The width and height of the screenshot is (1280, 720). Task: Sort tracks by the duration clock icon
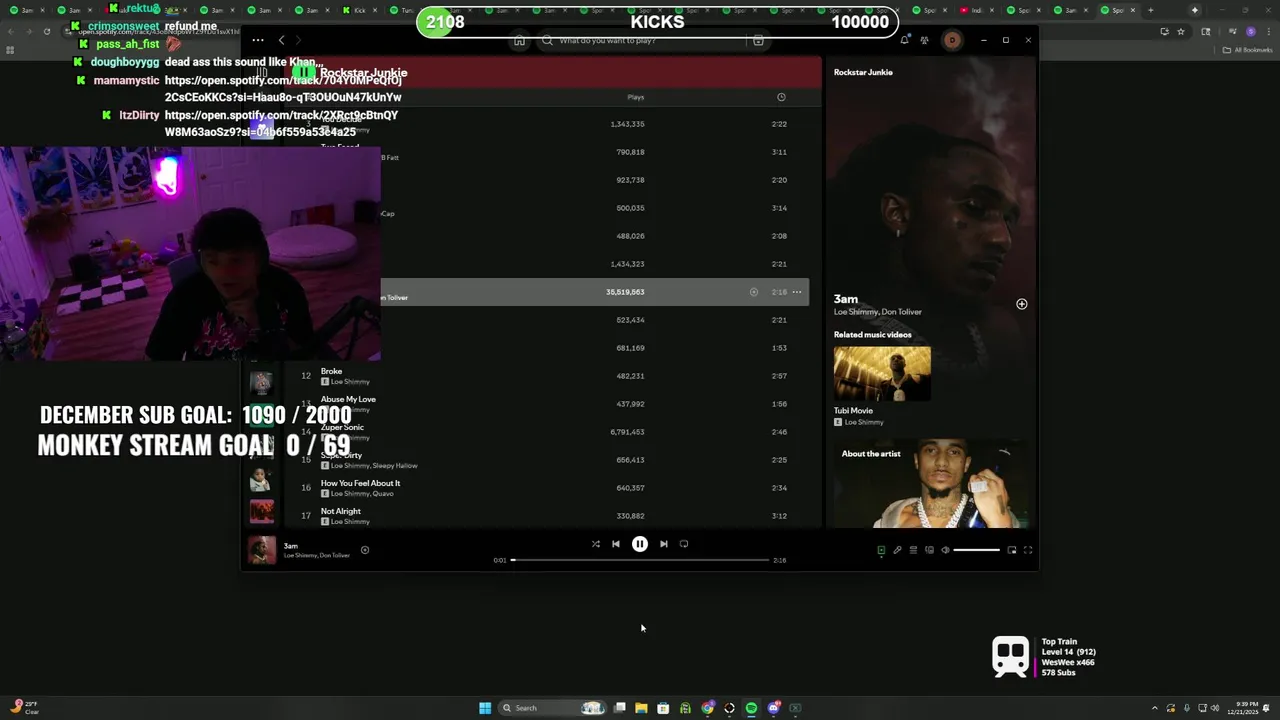click(781, 97)
